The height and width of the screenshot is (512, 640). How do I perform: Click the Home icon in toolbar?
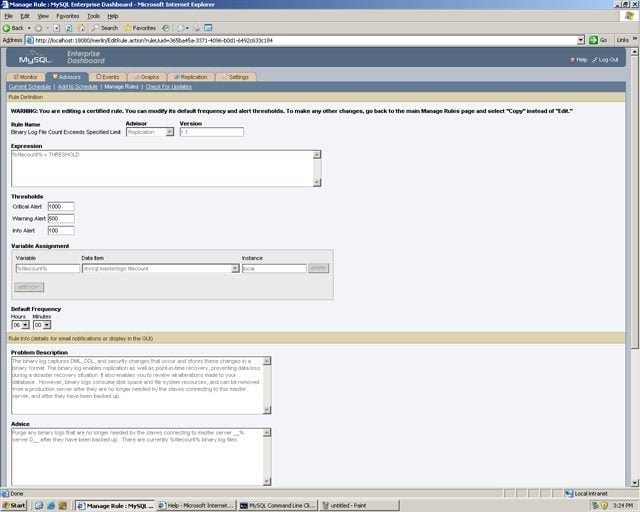(82, 28)
